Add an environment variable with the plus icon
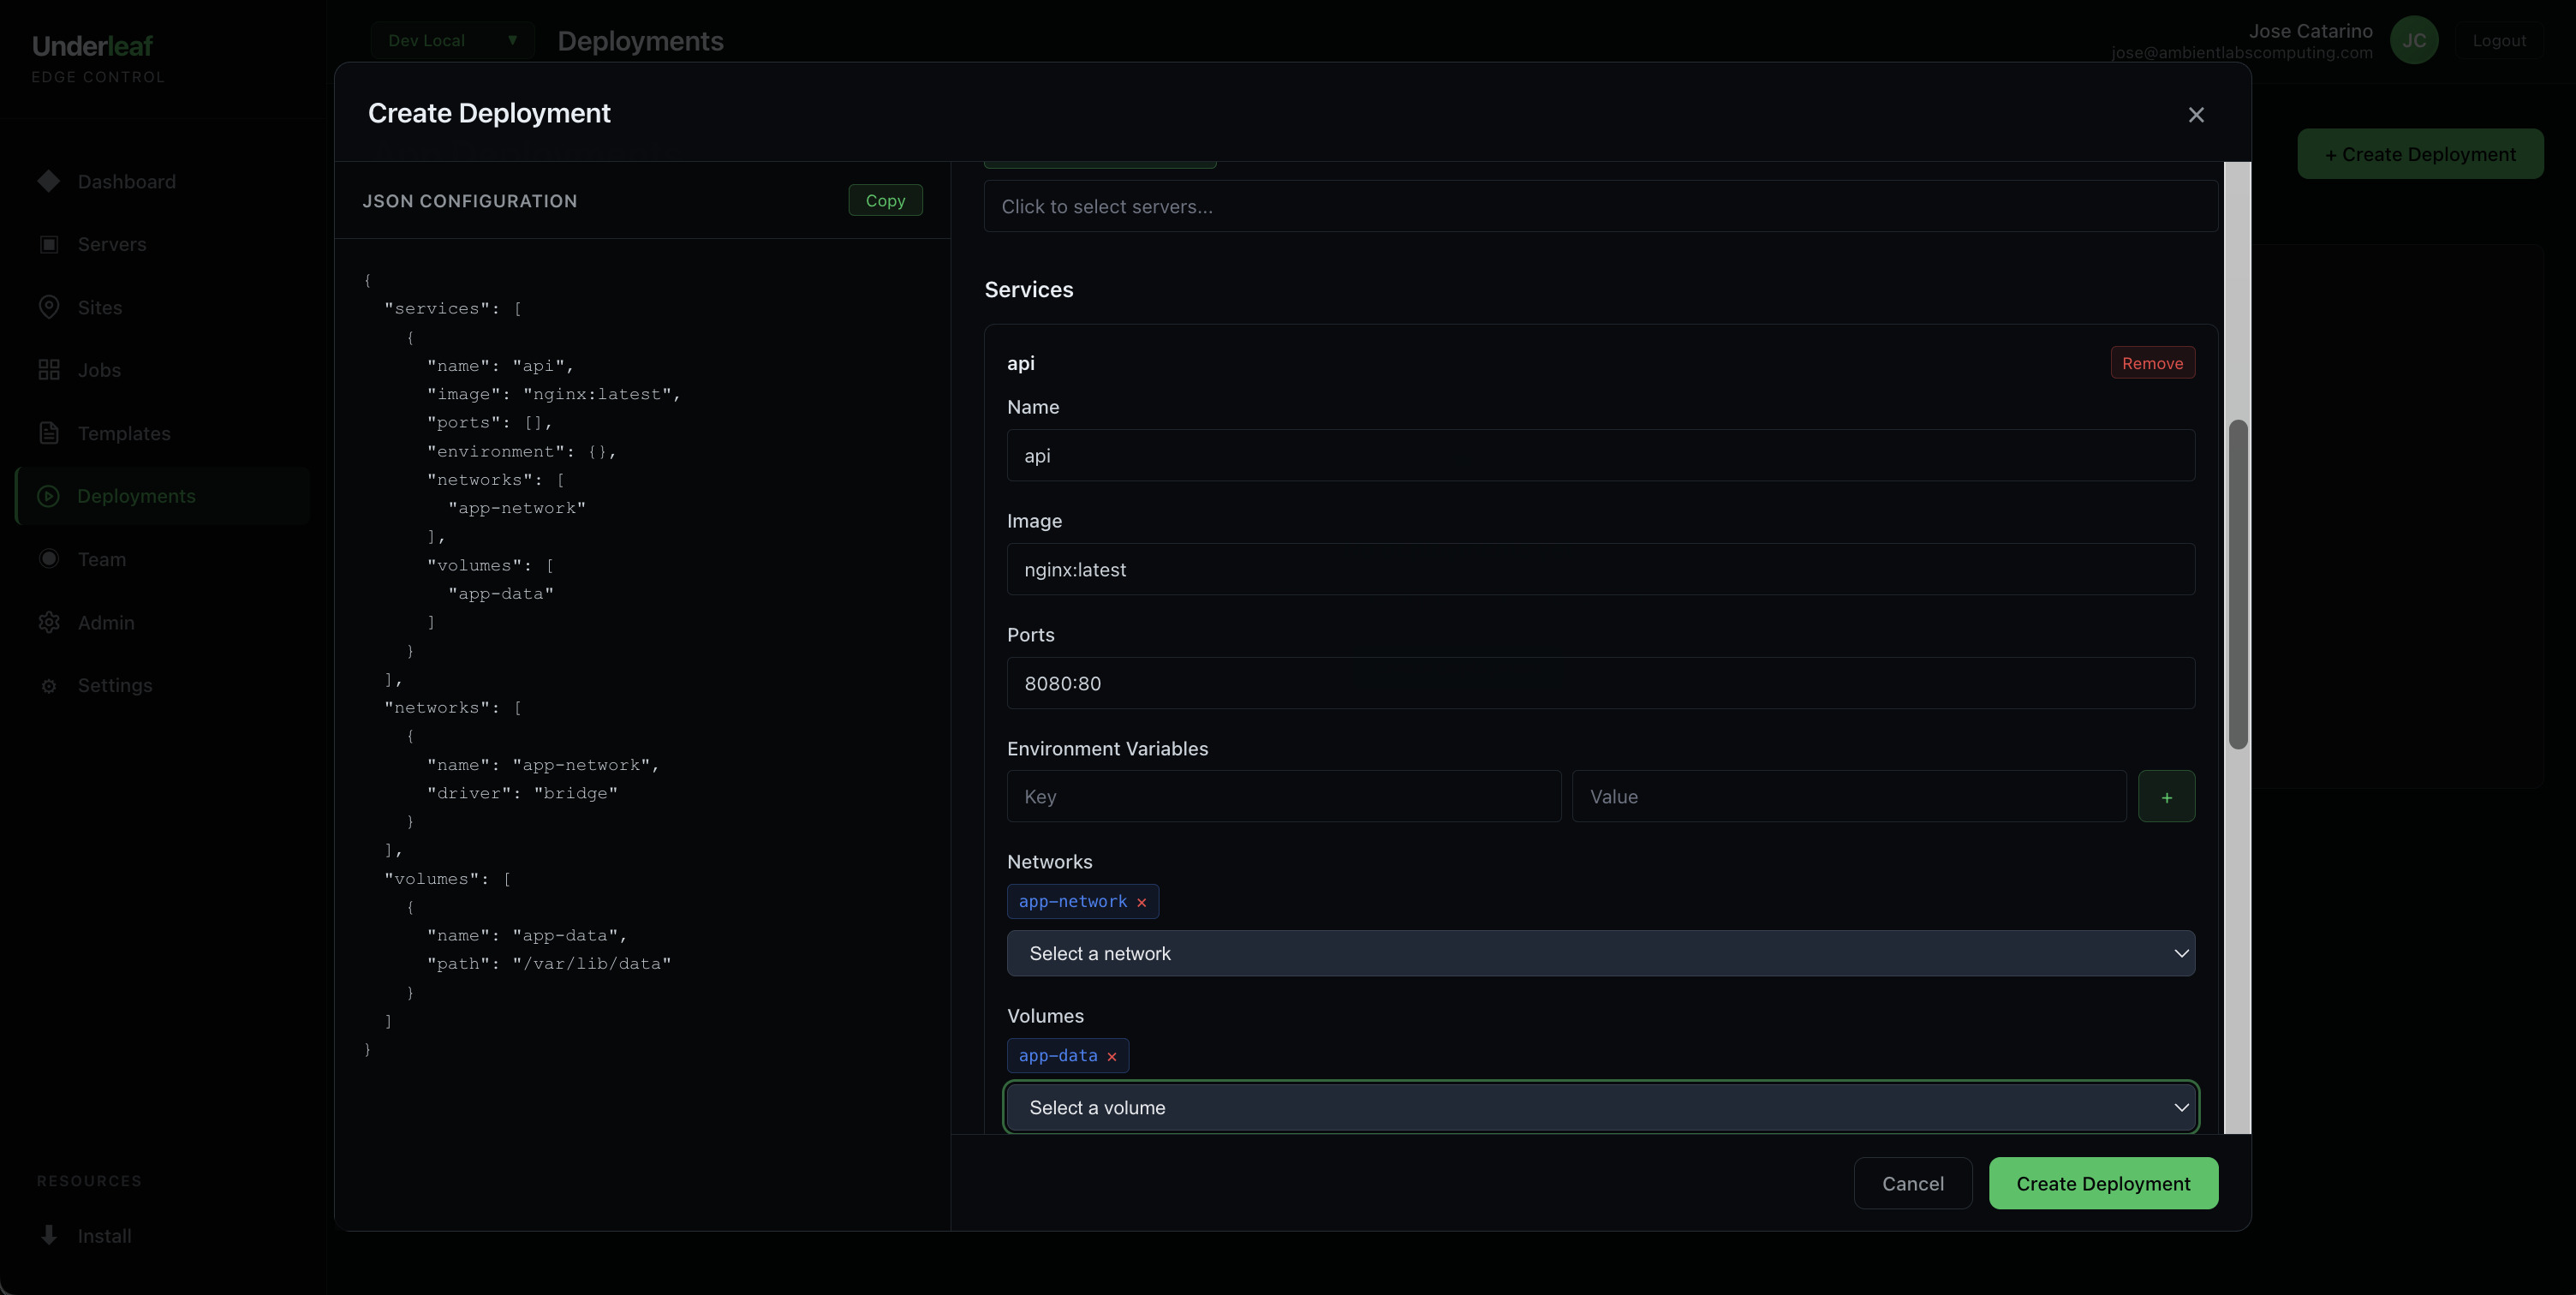Screen dimensions: 2576x1295 pos(2167,796)
